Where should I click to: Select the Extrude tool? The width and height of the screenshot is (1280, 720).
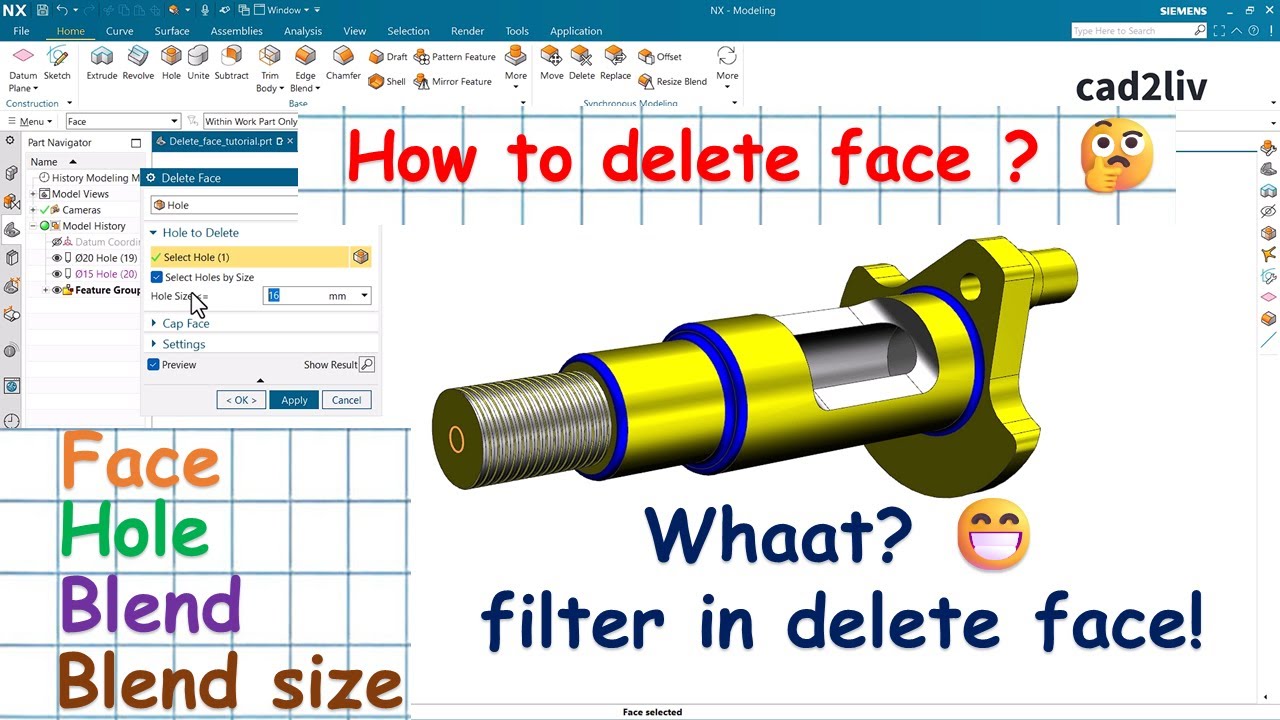(102, 62)
